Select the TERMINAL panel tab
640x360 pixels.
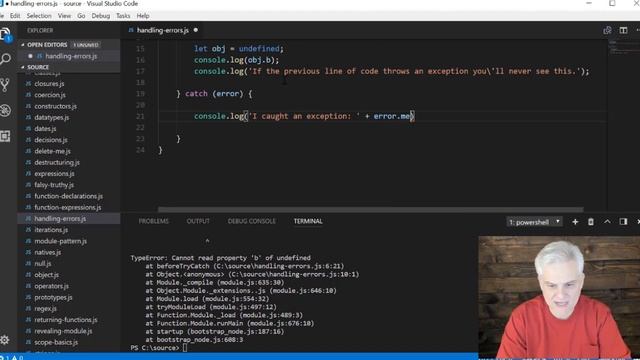(x=308, y=221)
